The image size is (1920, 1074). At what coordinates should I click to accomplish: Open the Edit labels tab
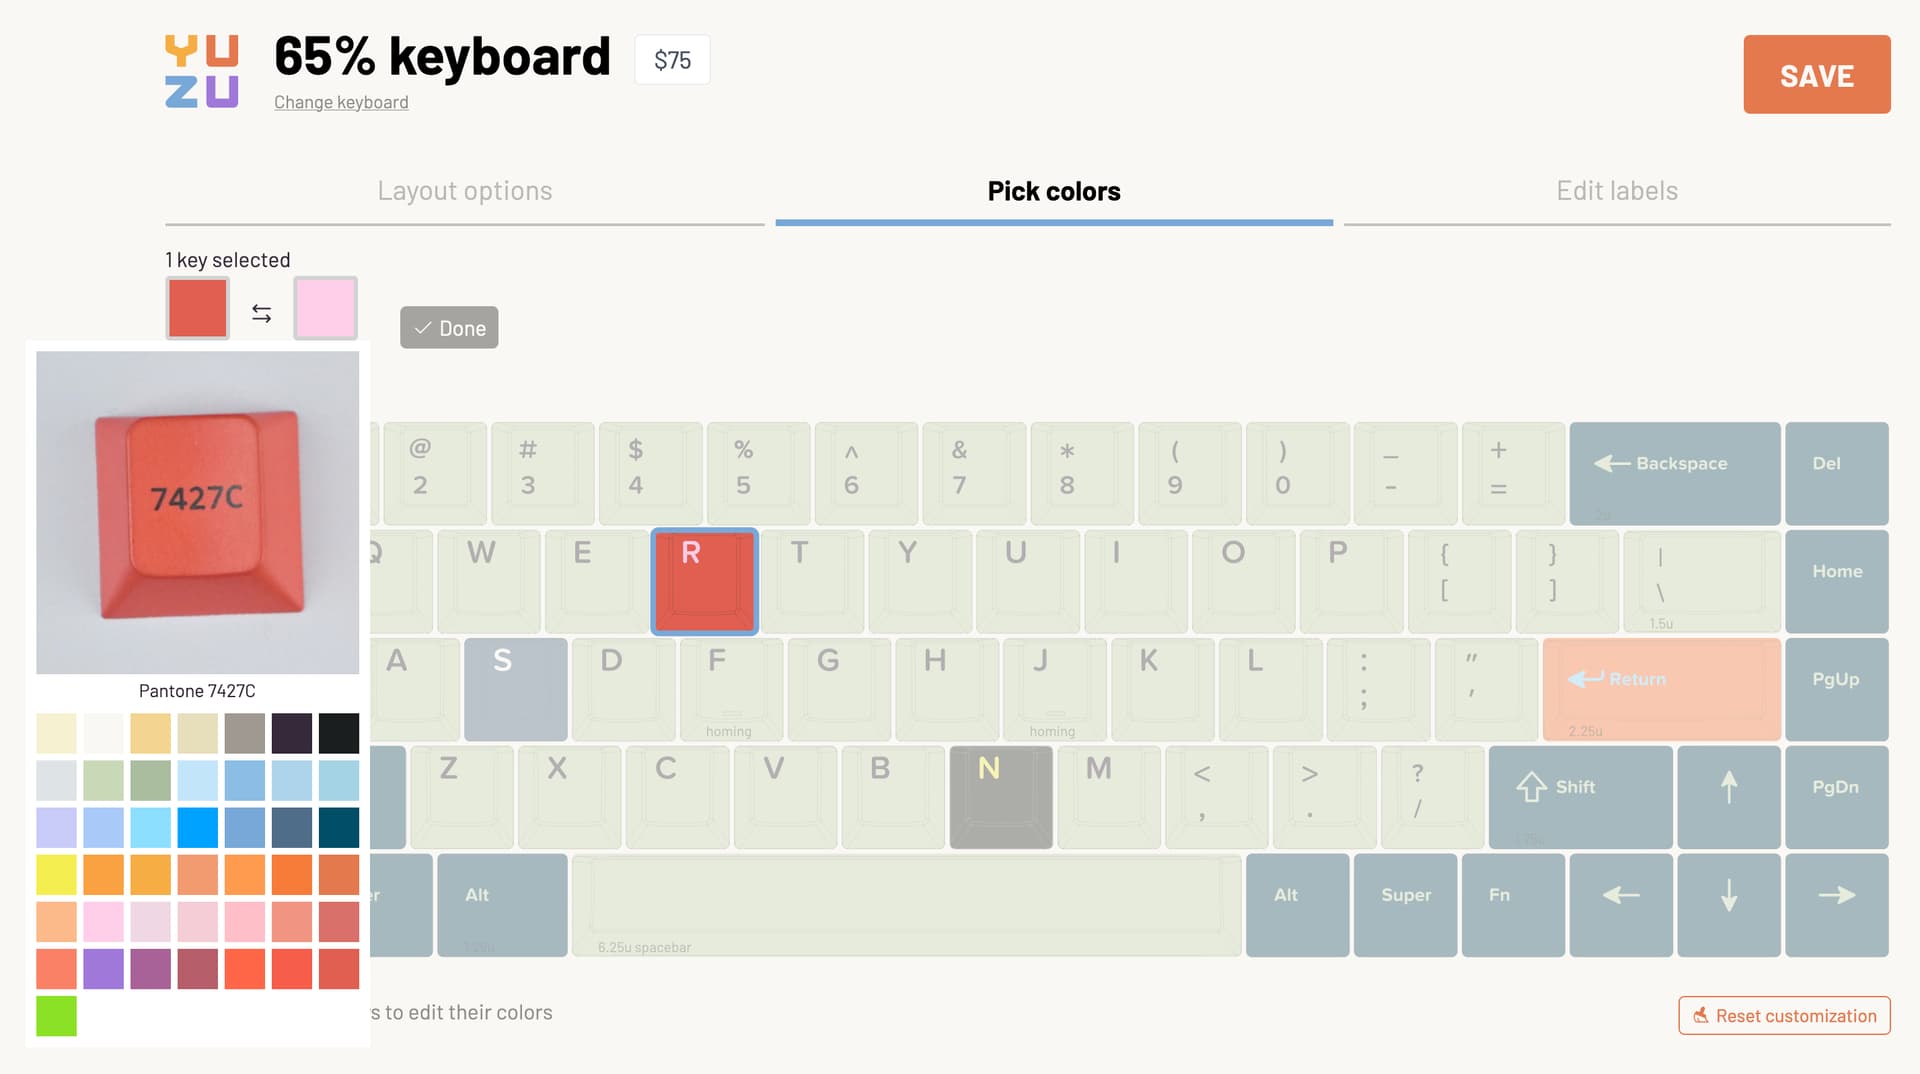point(1616,191)
